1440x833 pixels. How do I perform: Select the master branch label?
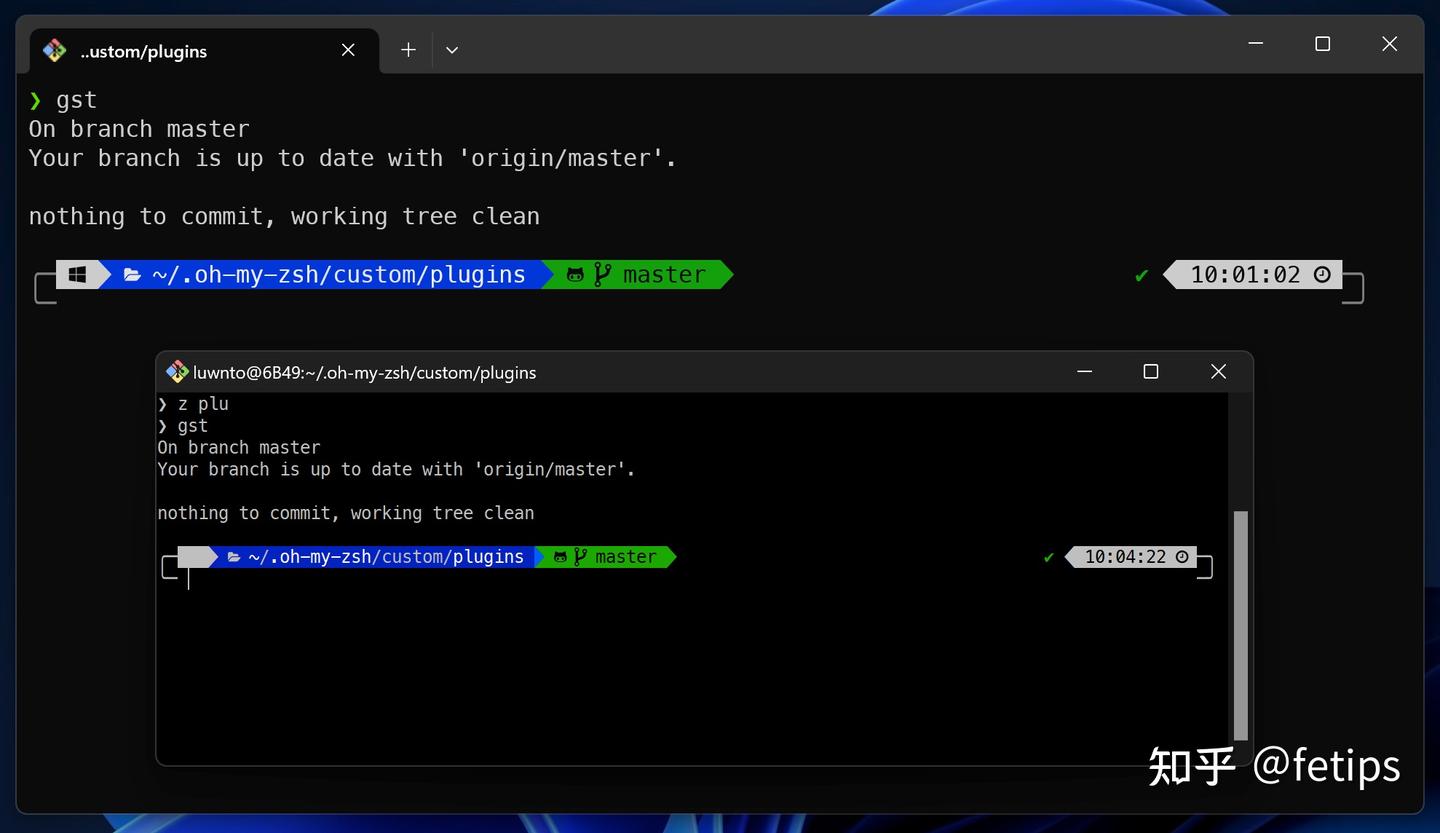(x=662, y=274)
